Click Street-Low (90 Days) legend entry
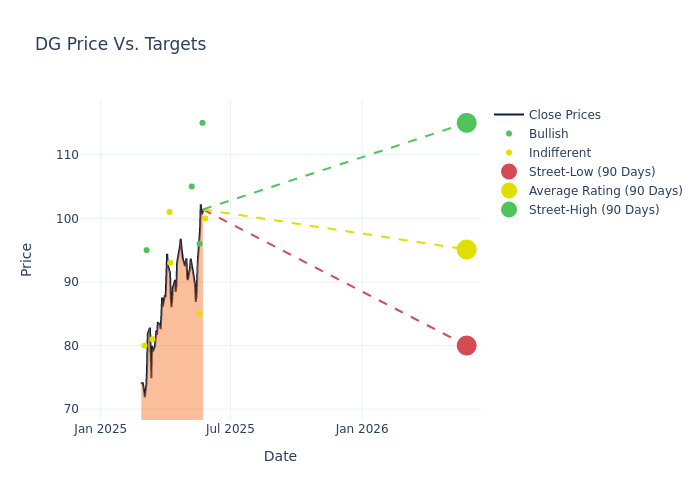 [591, 172]
